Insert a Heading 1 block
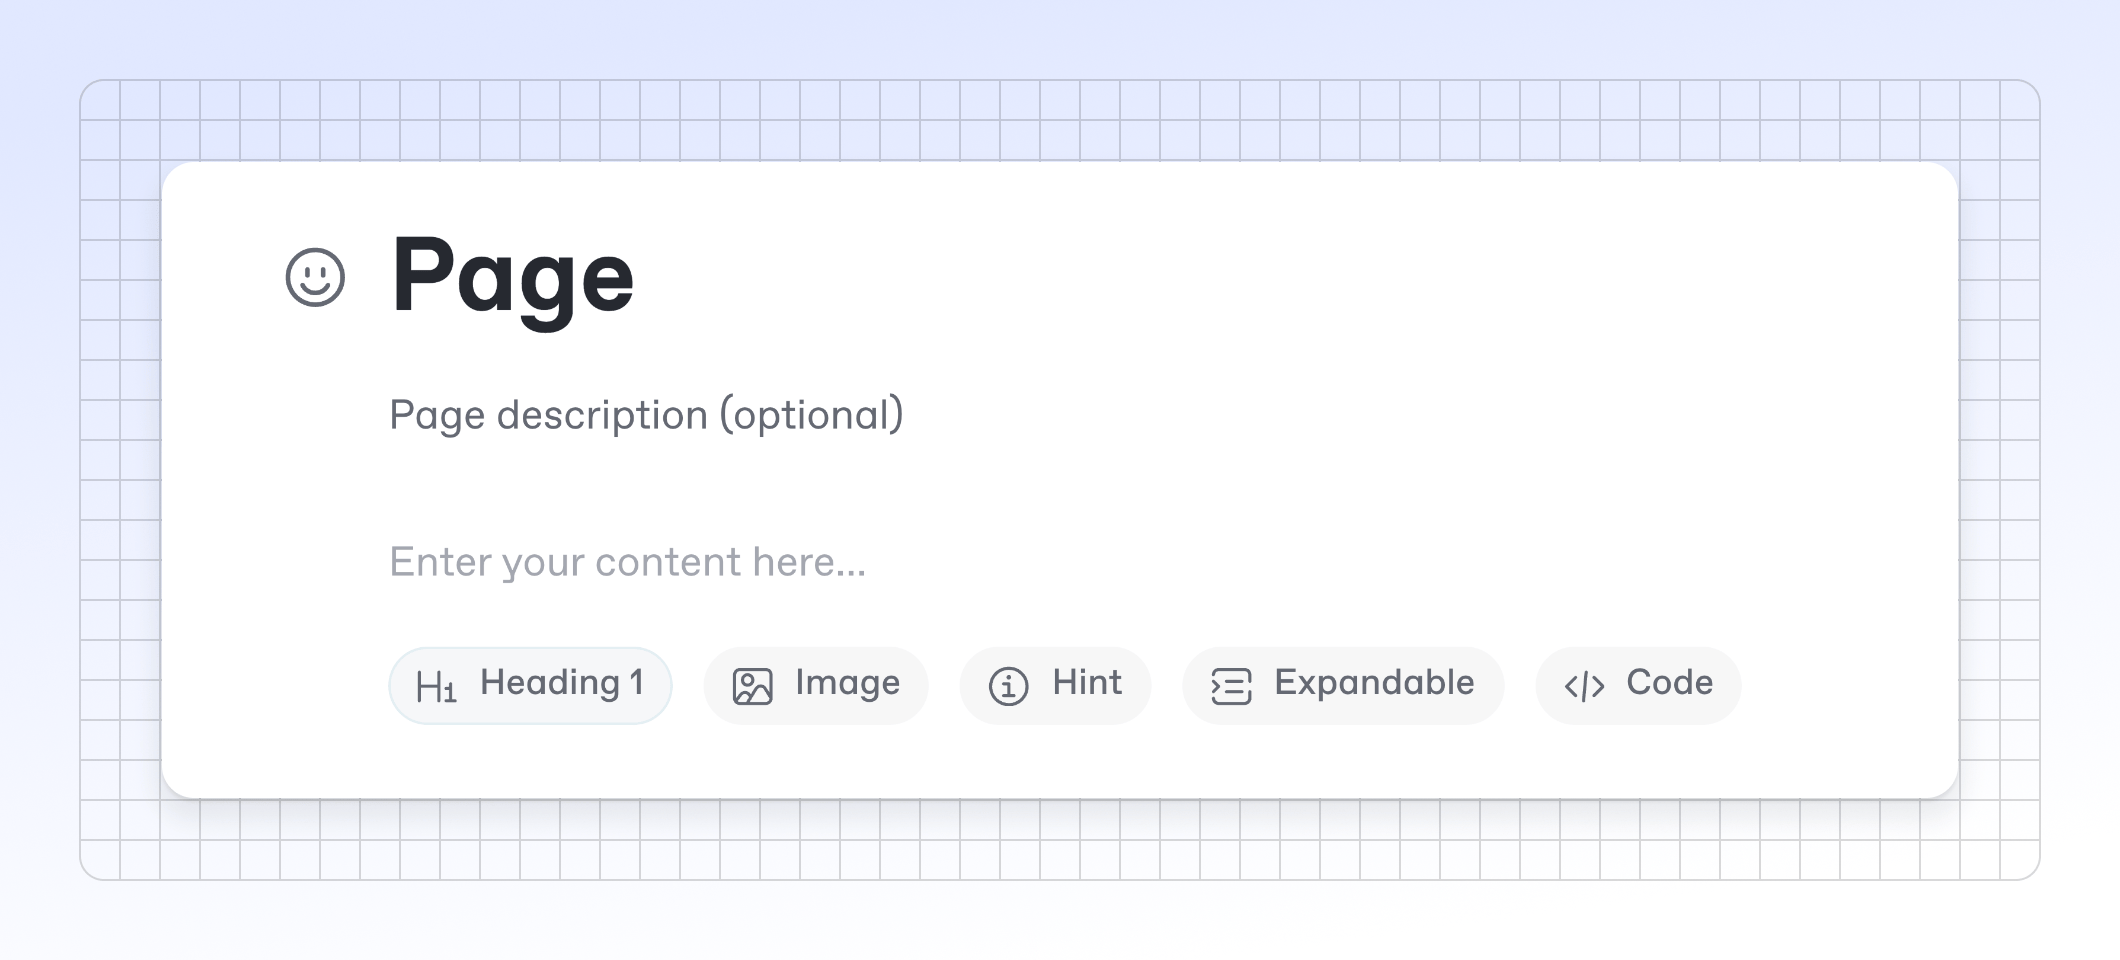Image resolution: width=2120 pixels, height=960 pixels. pyautogui.click(x=530, y=685)
